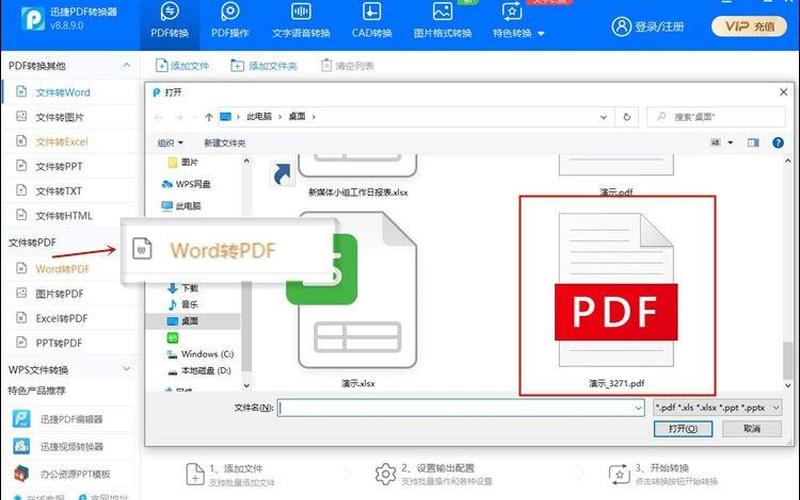The width and height of the screenshot is (800, 500).
Task: Open the 图片格式转换 tab
Action: tap(442, 21)
